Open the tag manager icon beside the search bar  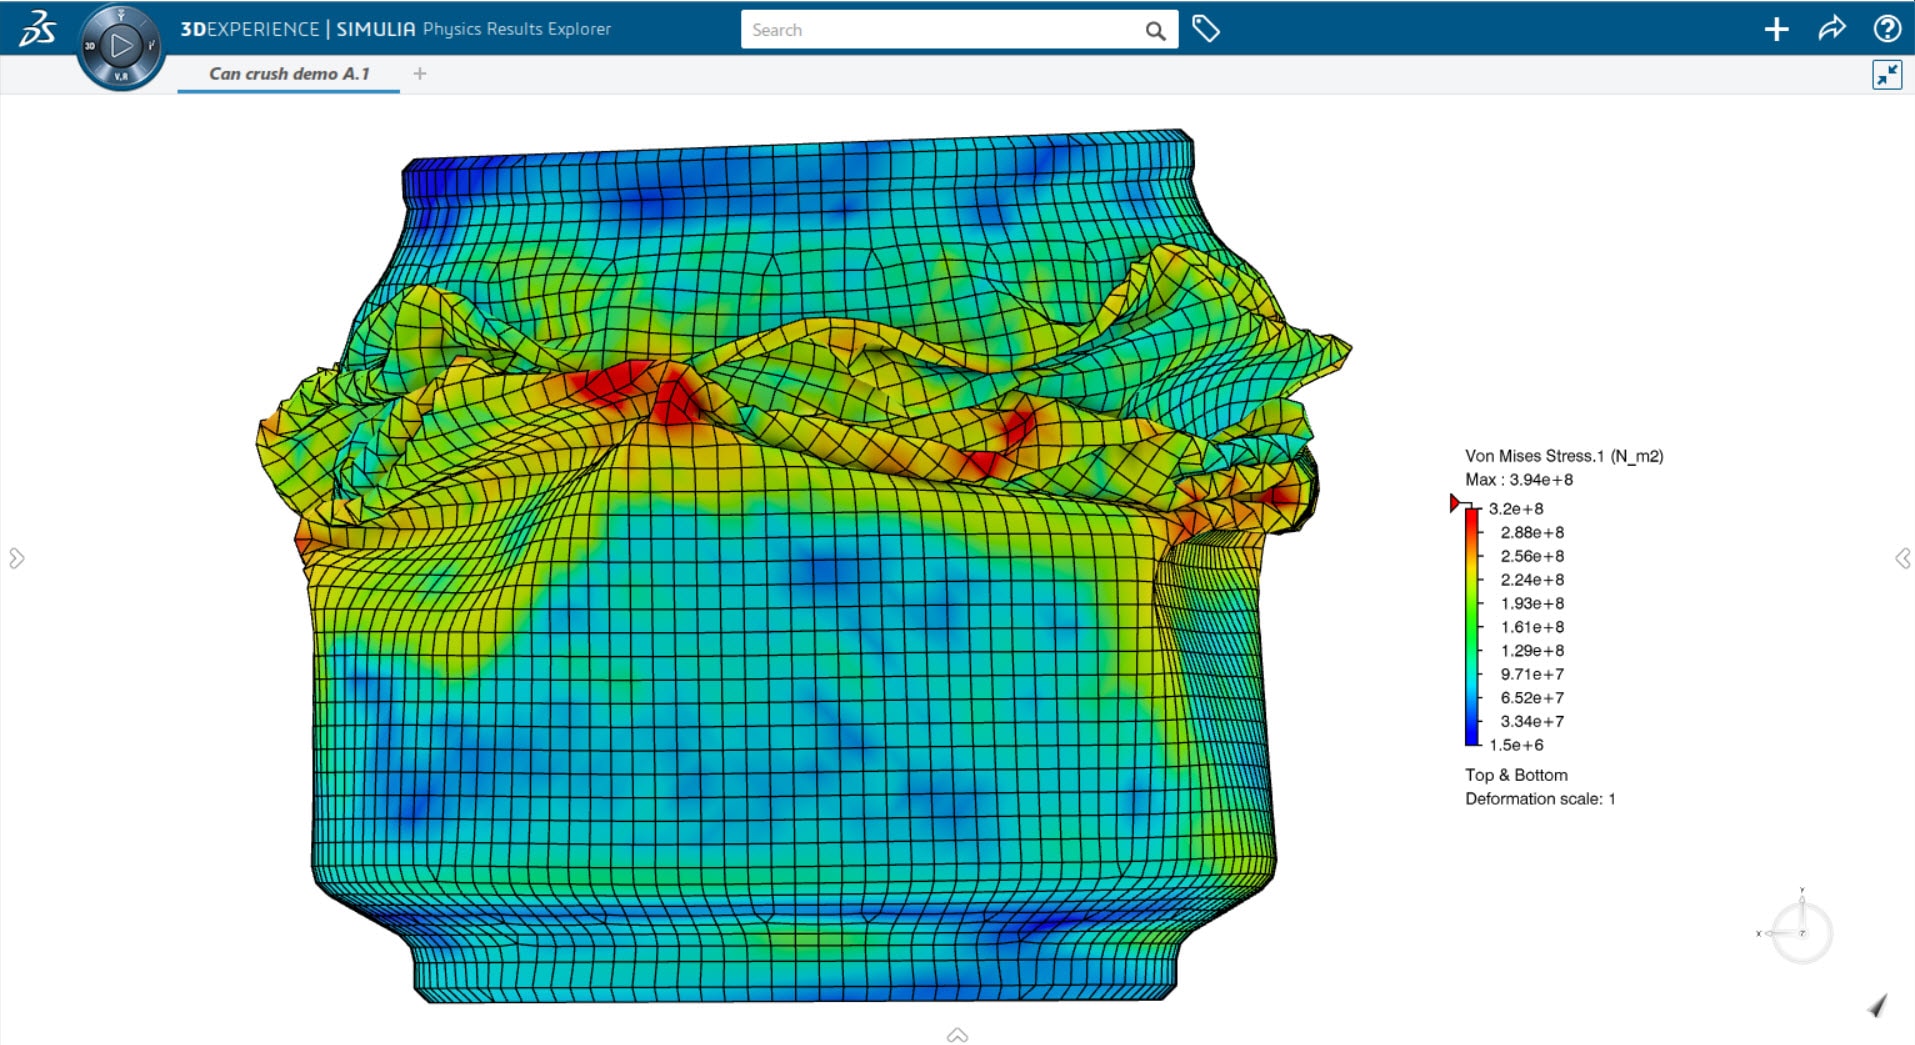click(1207, 28)
